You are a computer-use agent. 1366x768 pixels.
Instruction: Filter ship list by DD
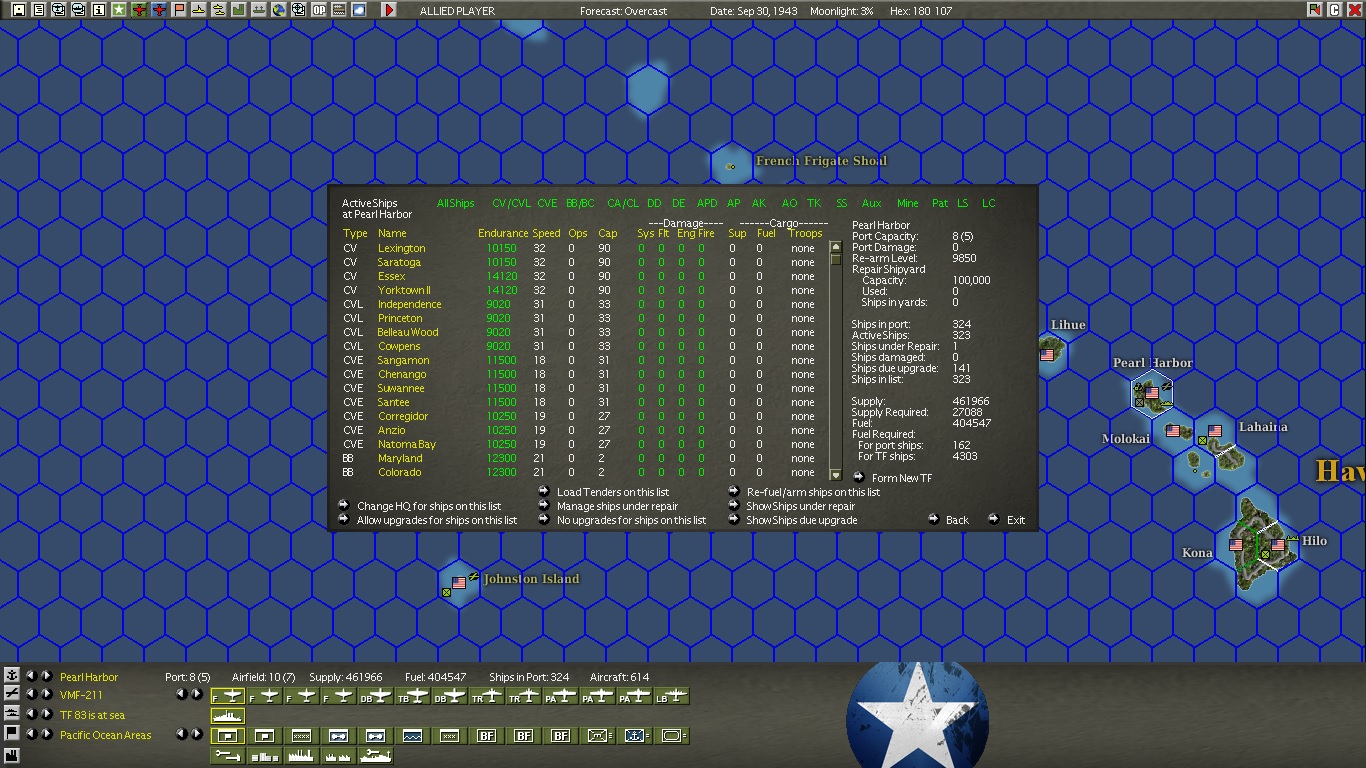click(654, 203)
